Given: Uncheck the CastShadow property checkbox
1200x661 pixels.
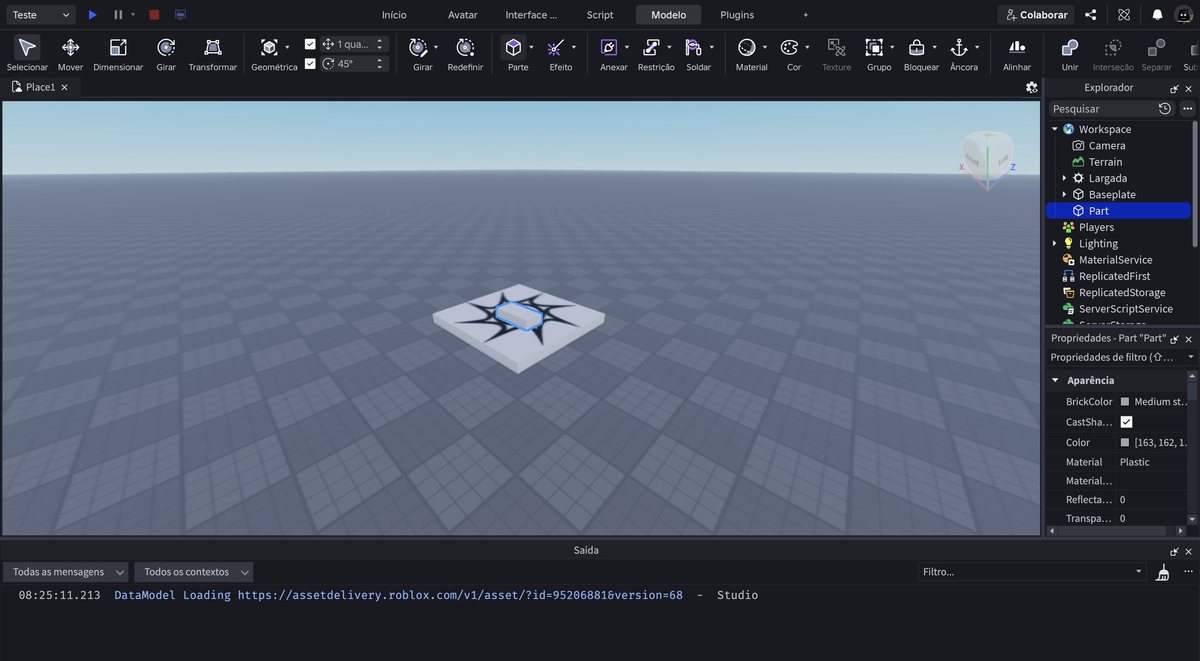Looking at the screenshot, I should pos(1126,422).
